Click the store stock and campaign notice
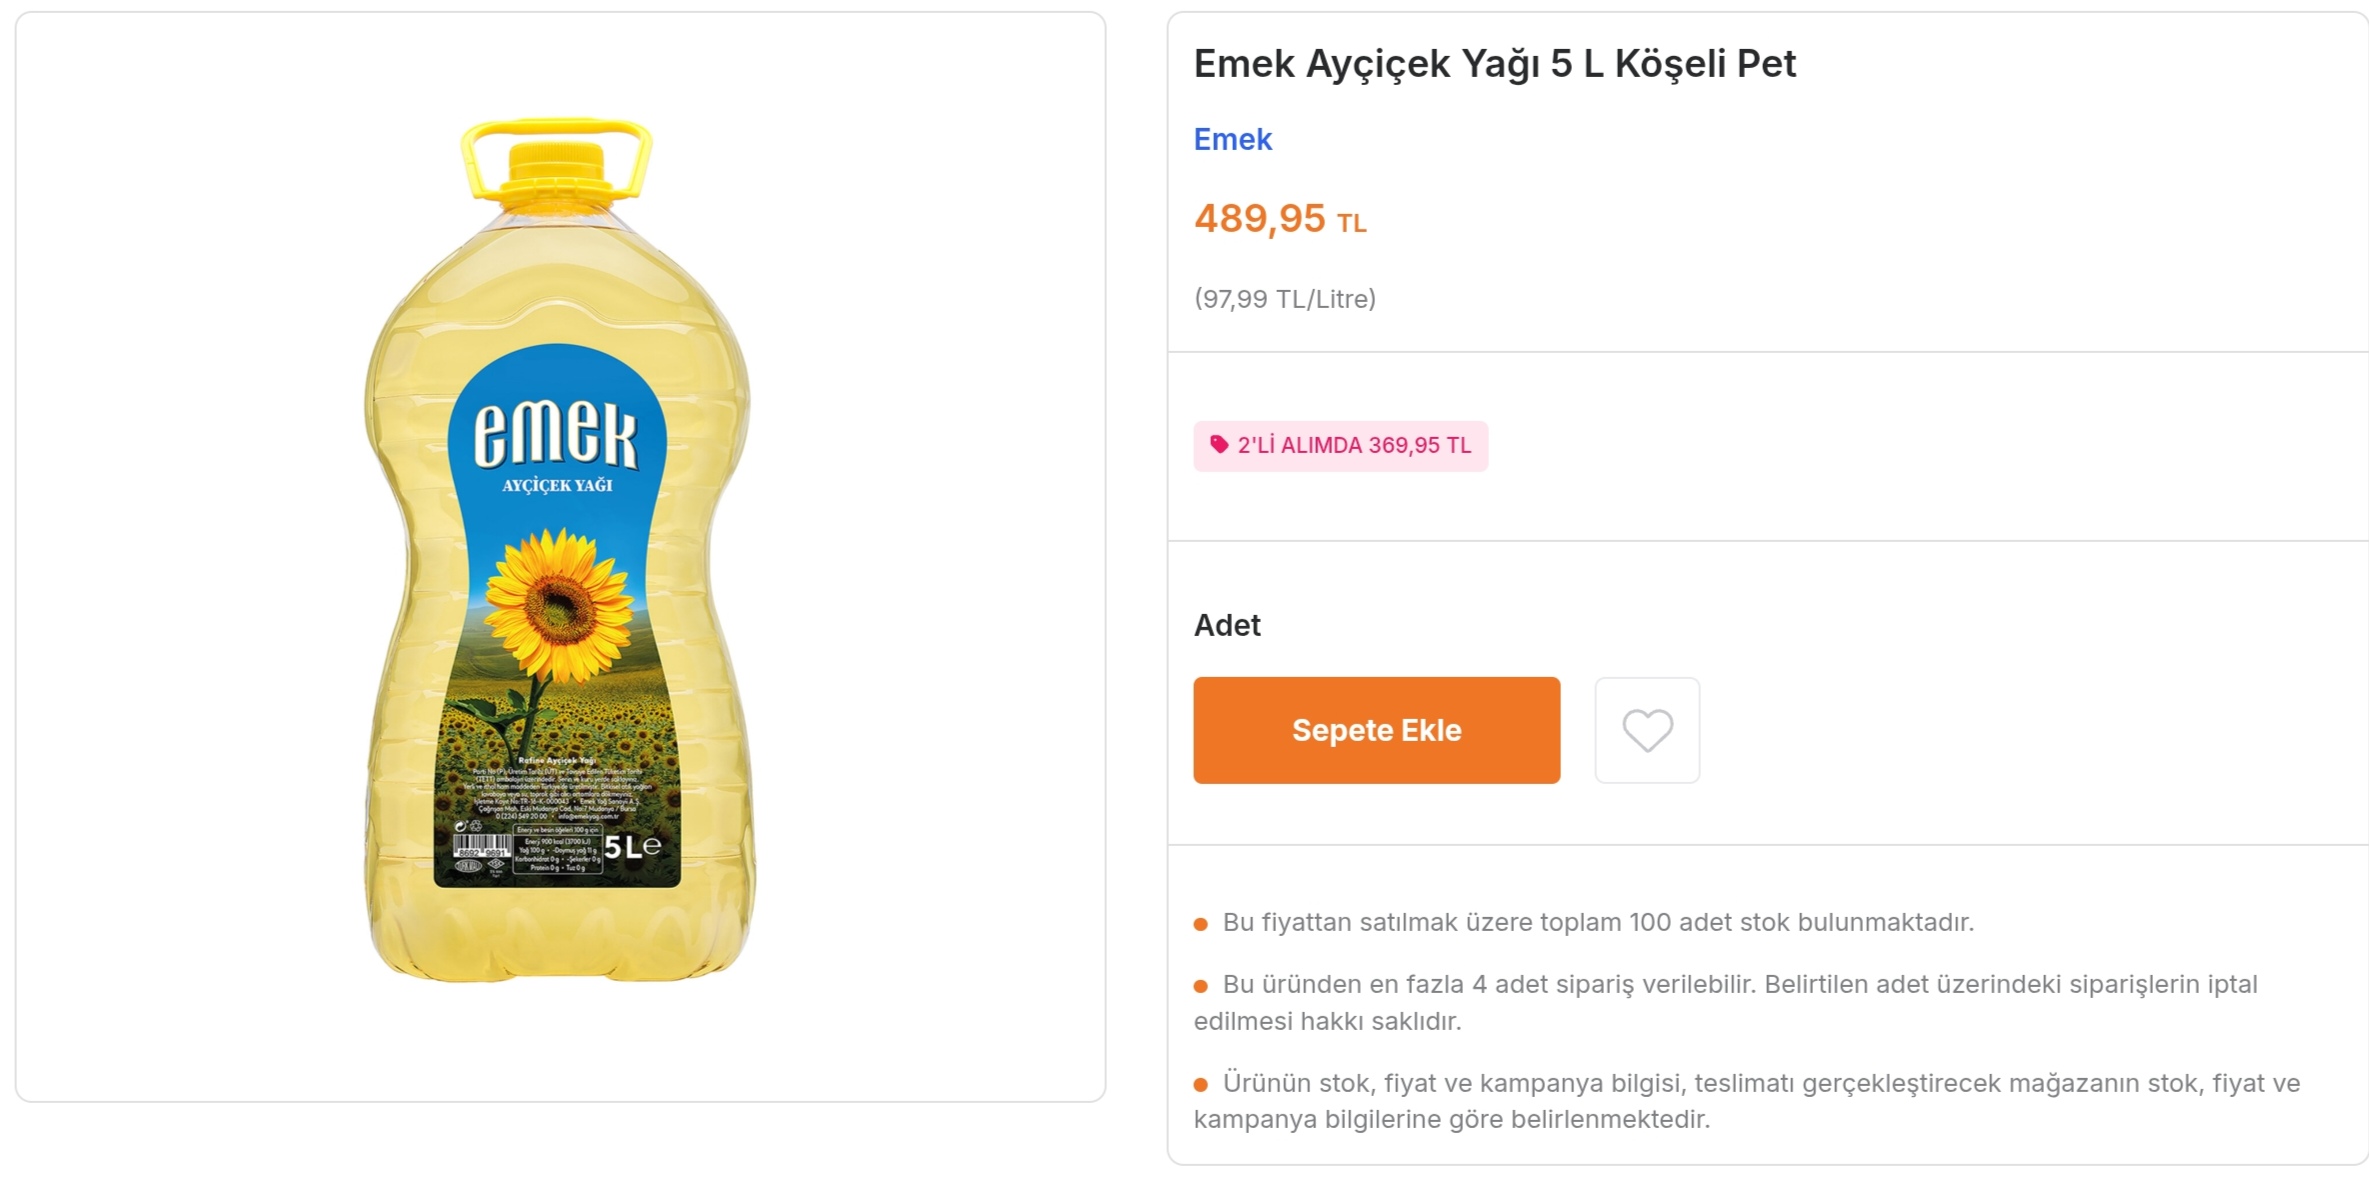Screen dimensions: 2369x1183 click(x=1745, y=1100)
